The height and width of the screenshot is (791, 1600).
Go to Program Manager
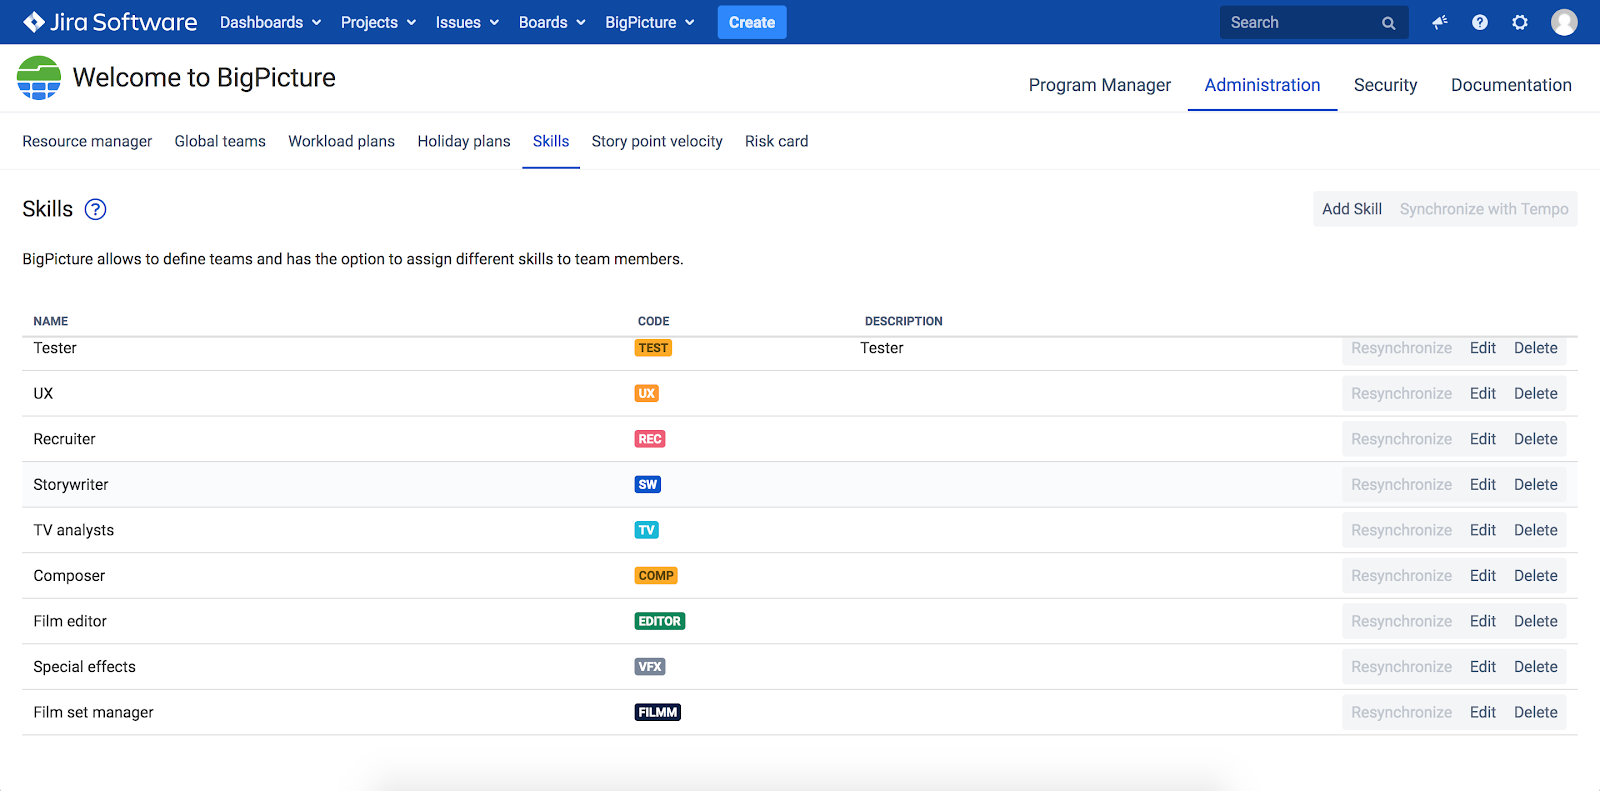tap(1100, 85)
